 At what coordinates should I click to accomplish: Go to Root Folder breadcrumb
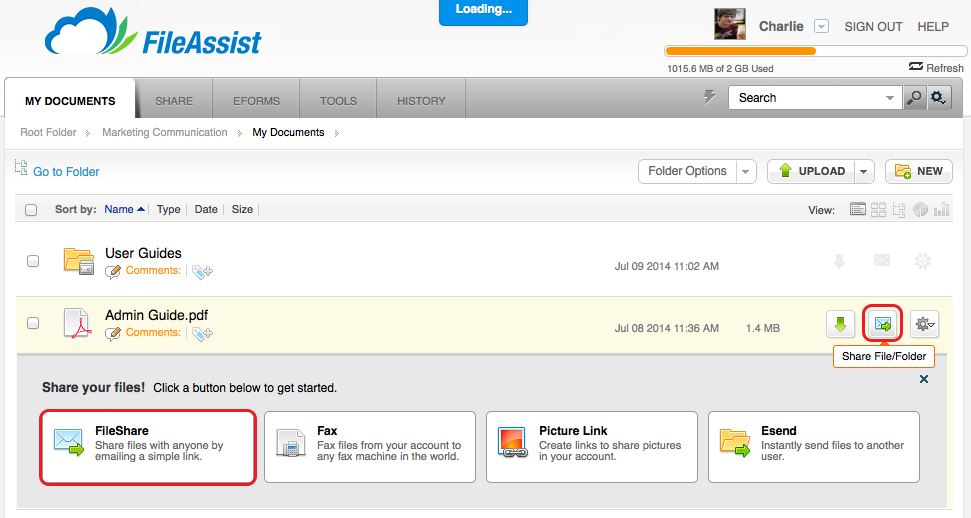(x=48, y=133)
